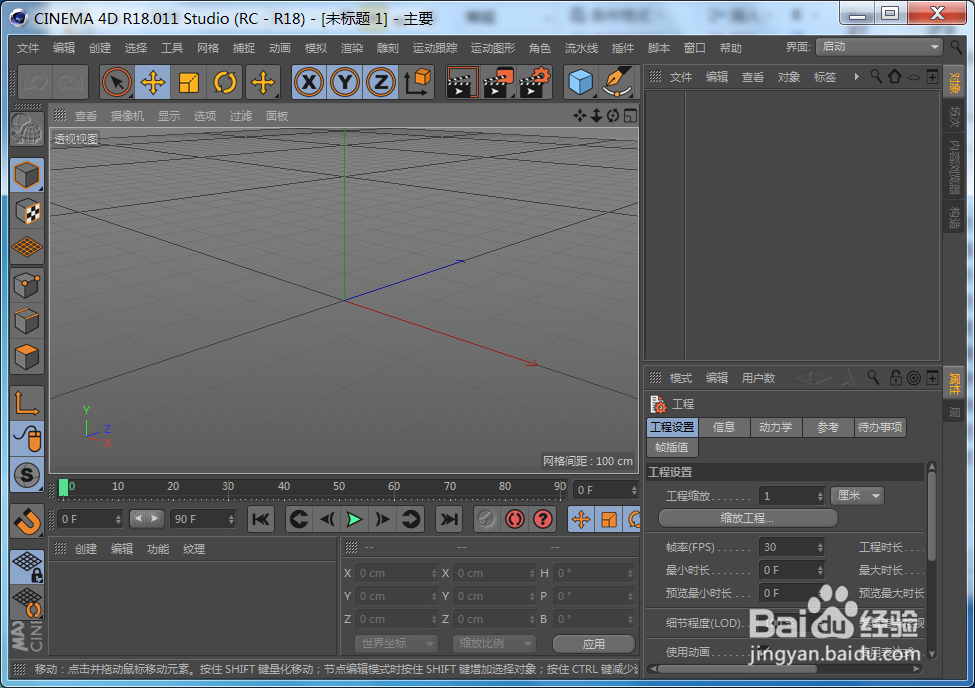
Task: Open the 缩放比例 dropdown
Action: point(493,643)
